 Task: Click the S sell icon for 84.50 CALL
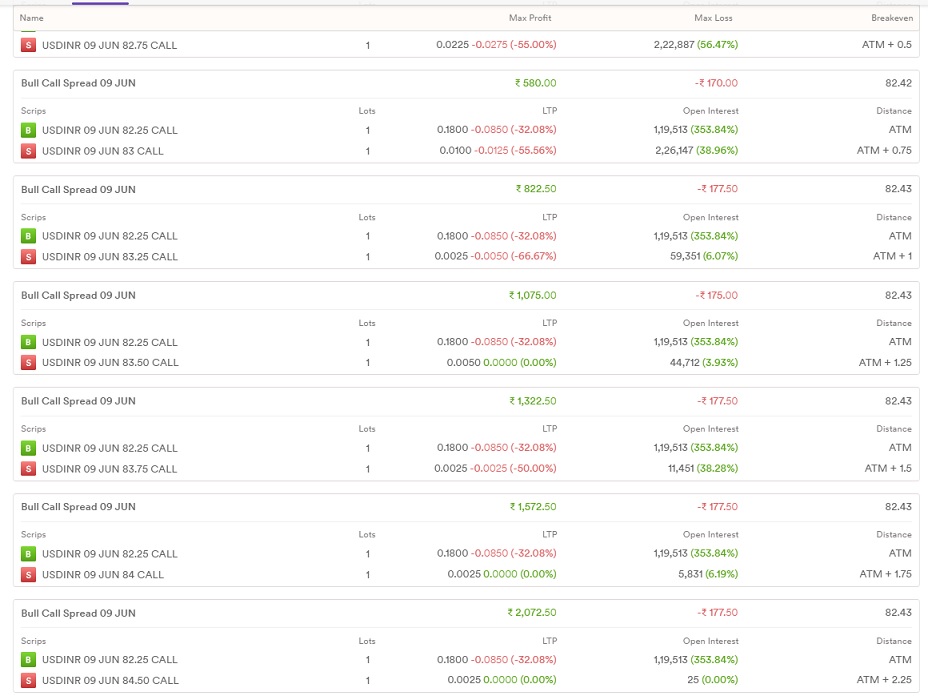[28, 681]
